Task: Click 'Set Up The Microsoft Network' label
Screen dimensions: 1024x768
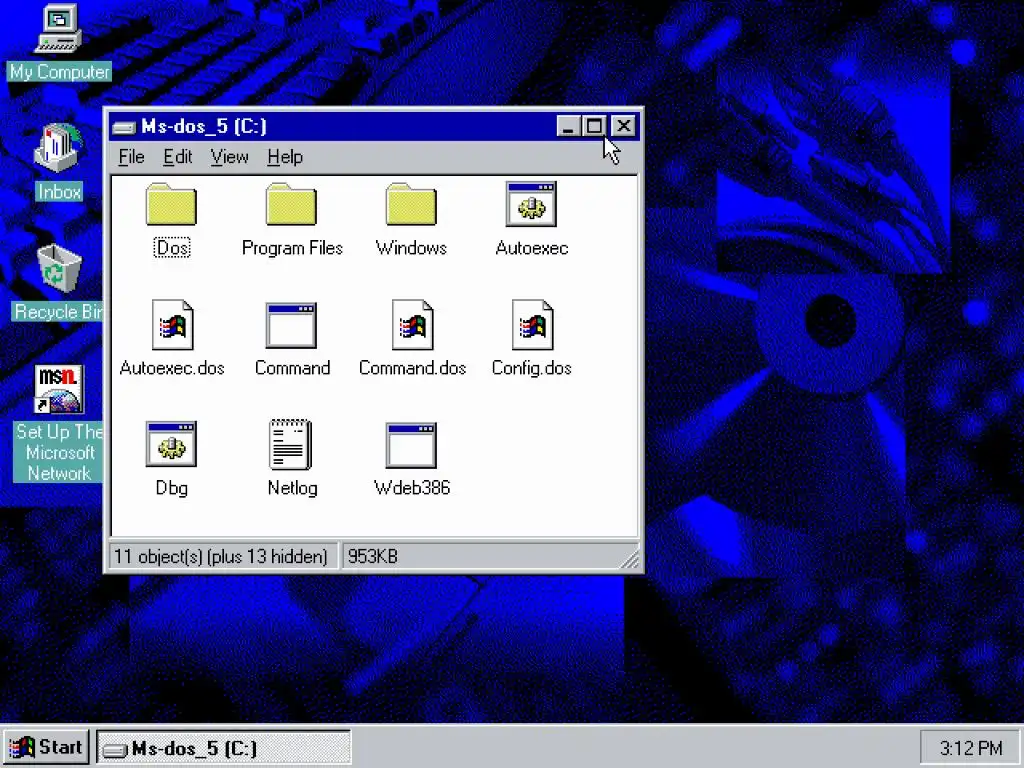Action: [x=59, y=452]
